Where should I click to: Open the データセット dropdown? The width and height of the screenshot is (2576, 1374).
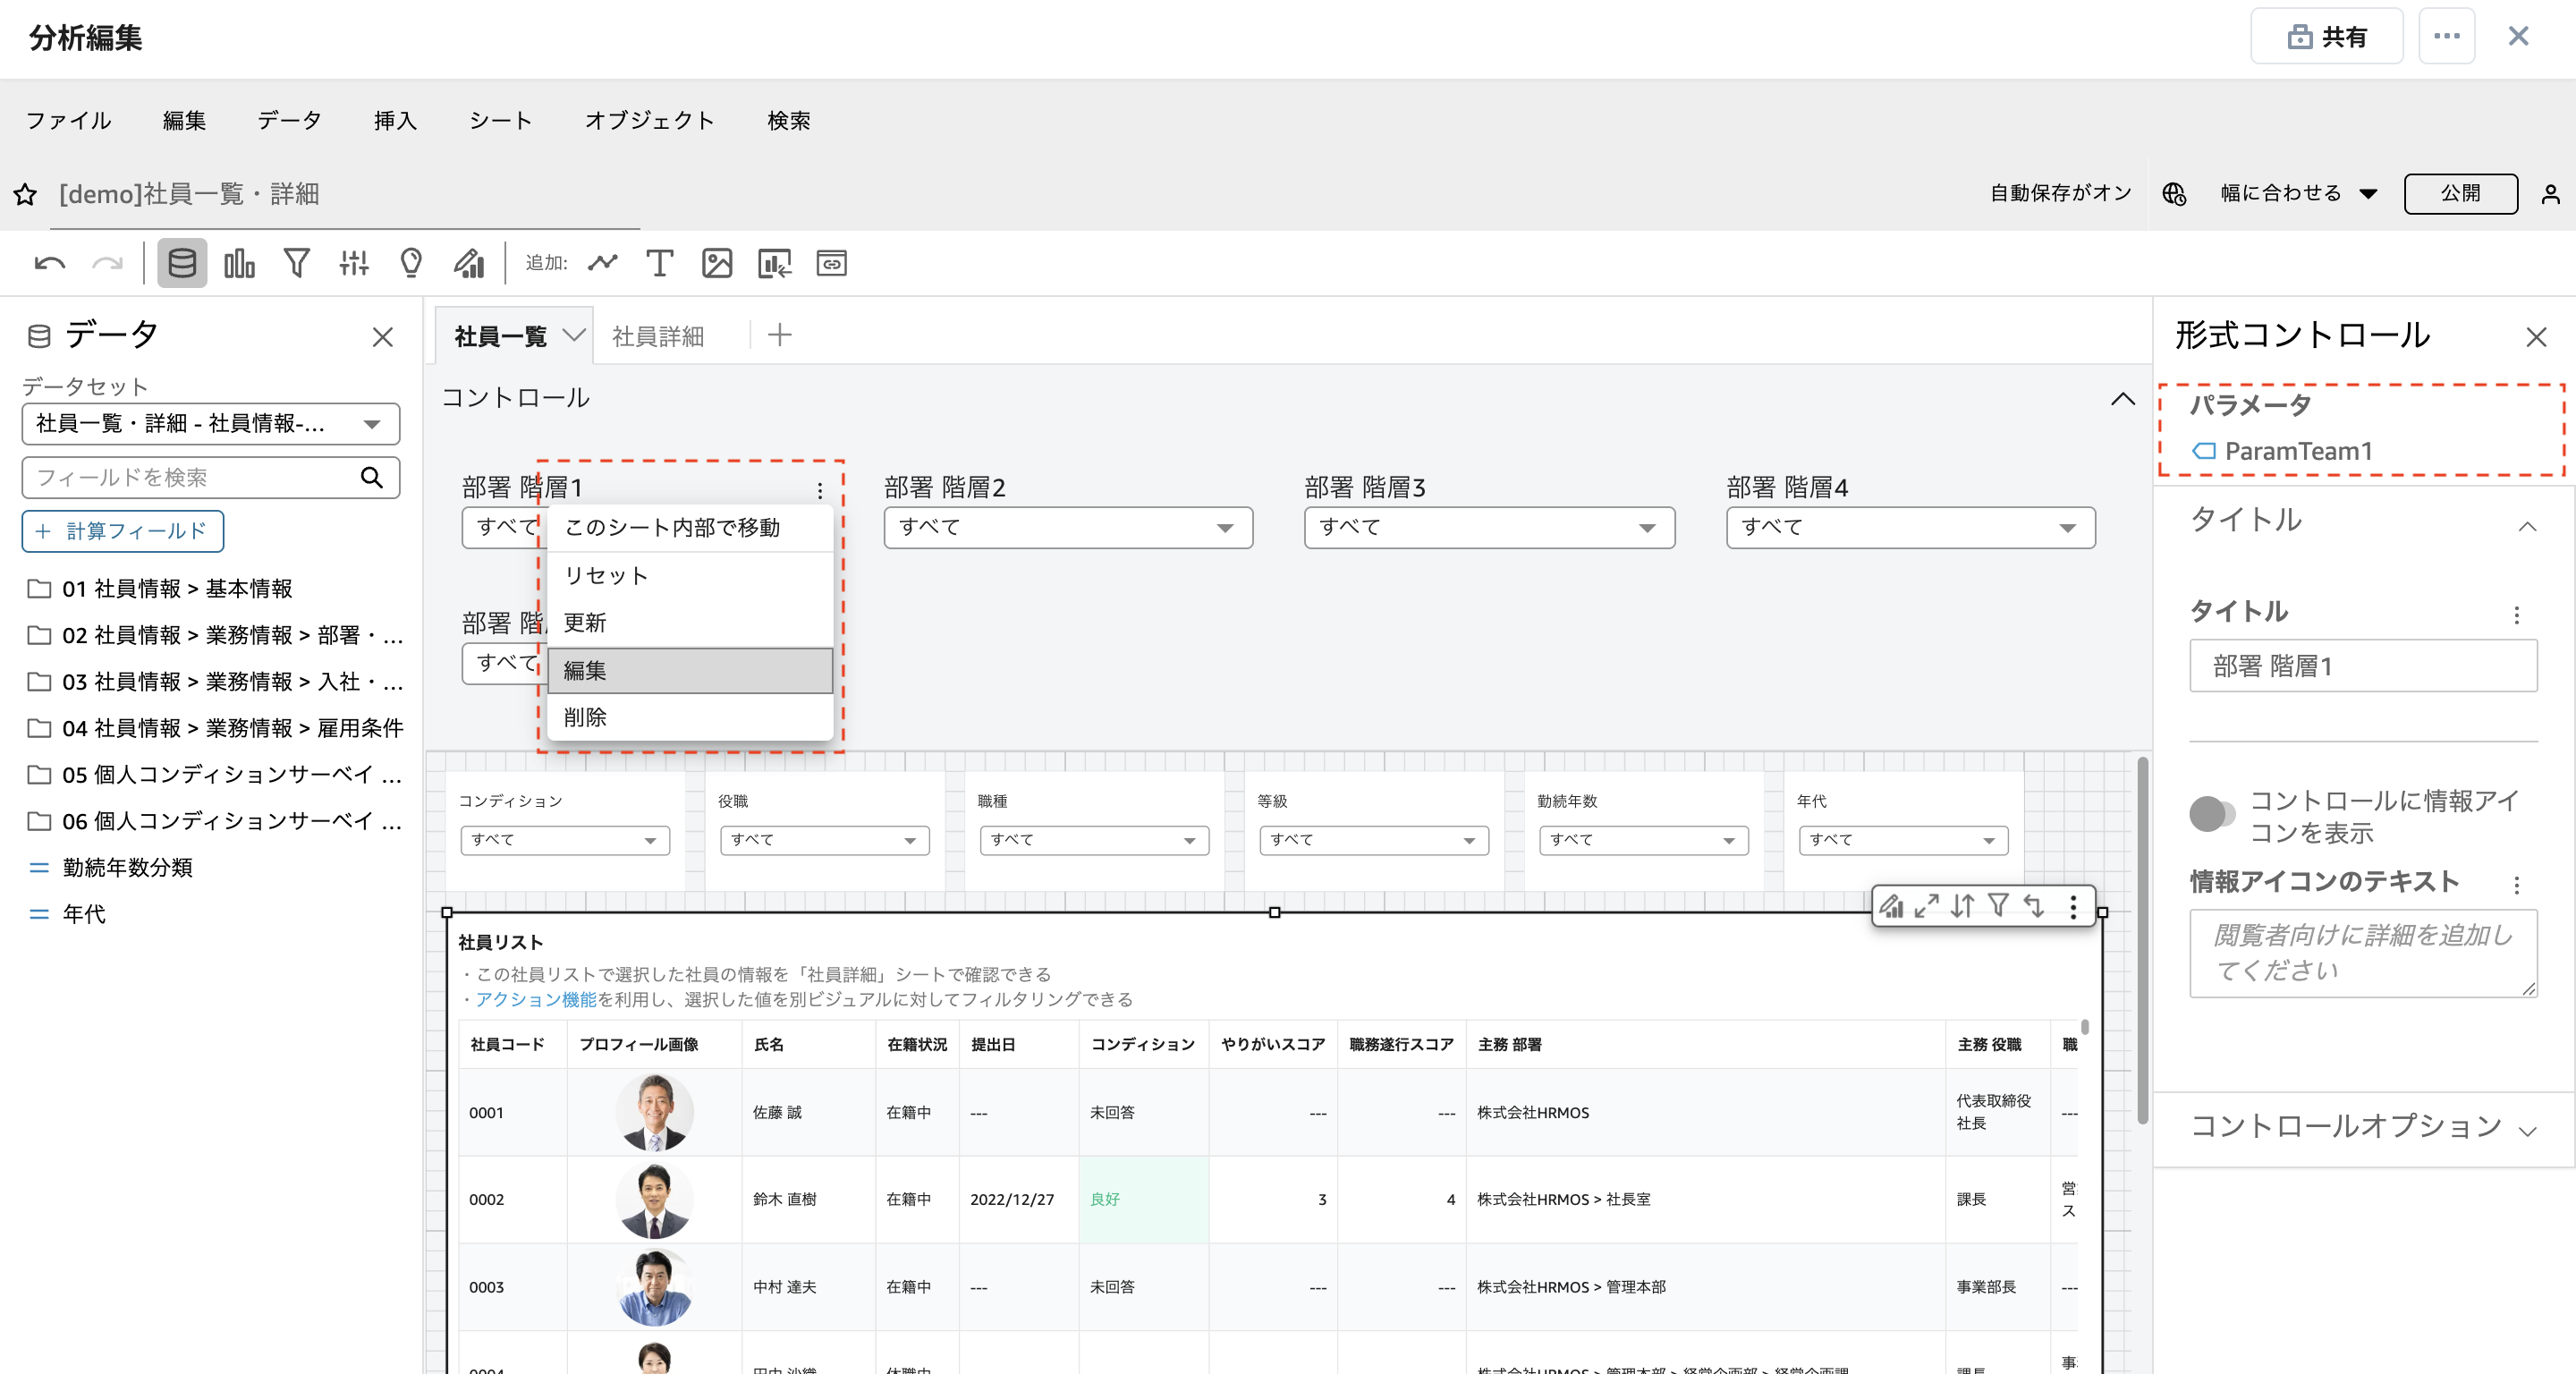[x=210, y=424]
